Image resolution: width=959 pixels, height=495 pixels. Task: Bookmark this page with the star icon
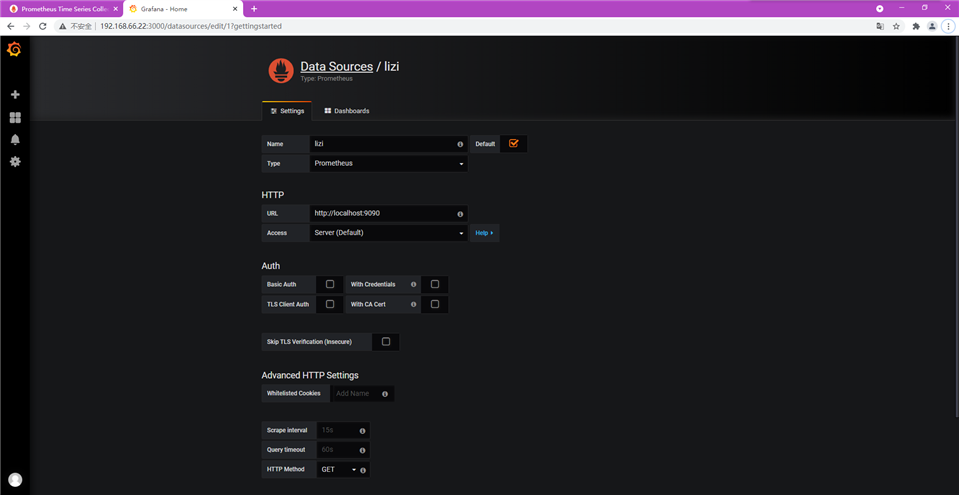click(x=896, y=26)
